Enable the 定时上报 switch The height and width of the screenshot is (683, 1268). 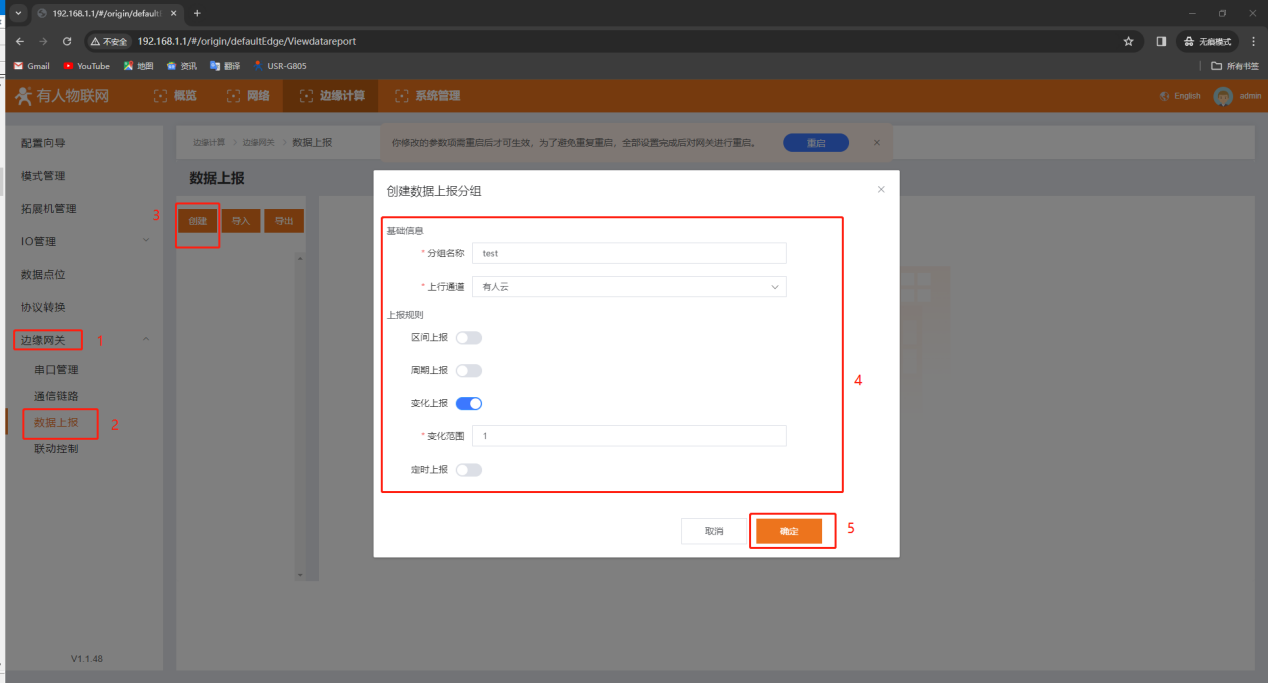tap(469, 470)
